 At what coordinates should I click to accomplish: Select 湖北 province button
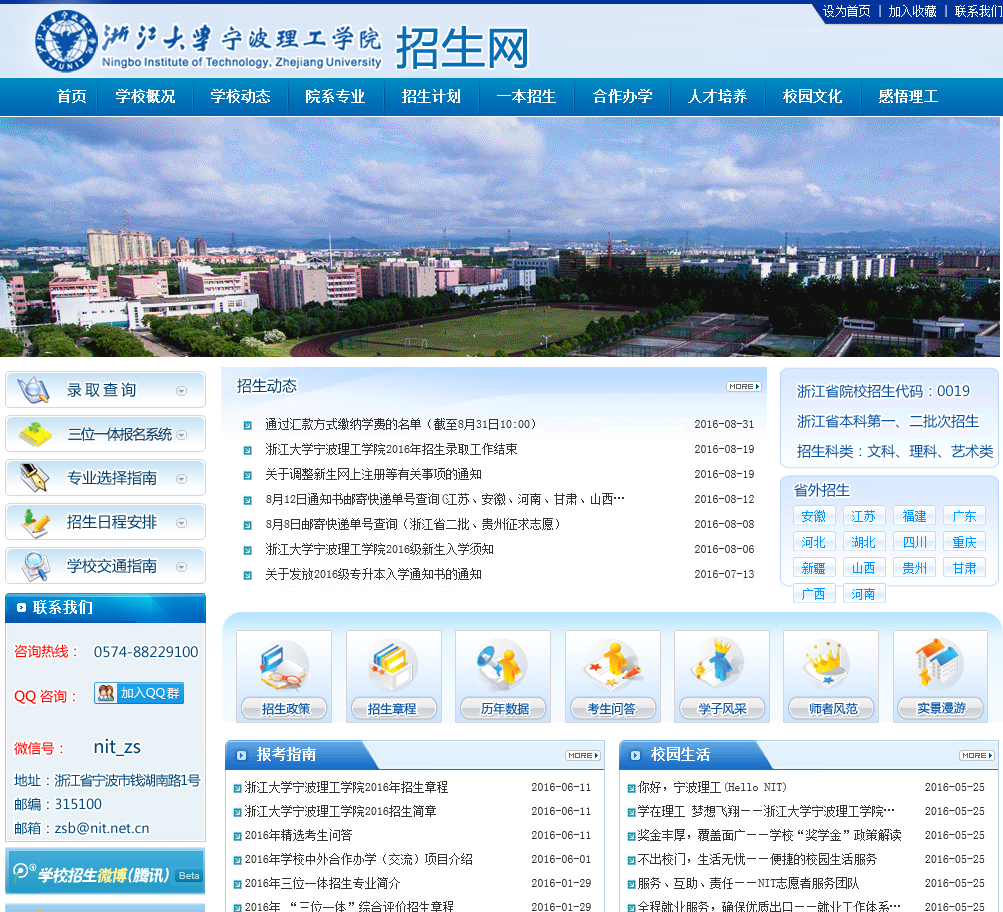pos(864,542)
